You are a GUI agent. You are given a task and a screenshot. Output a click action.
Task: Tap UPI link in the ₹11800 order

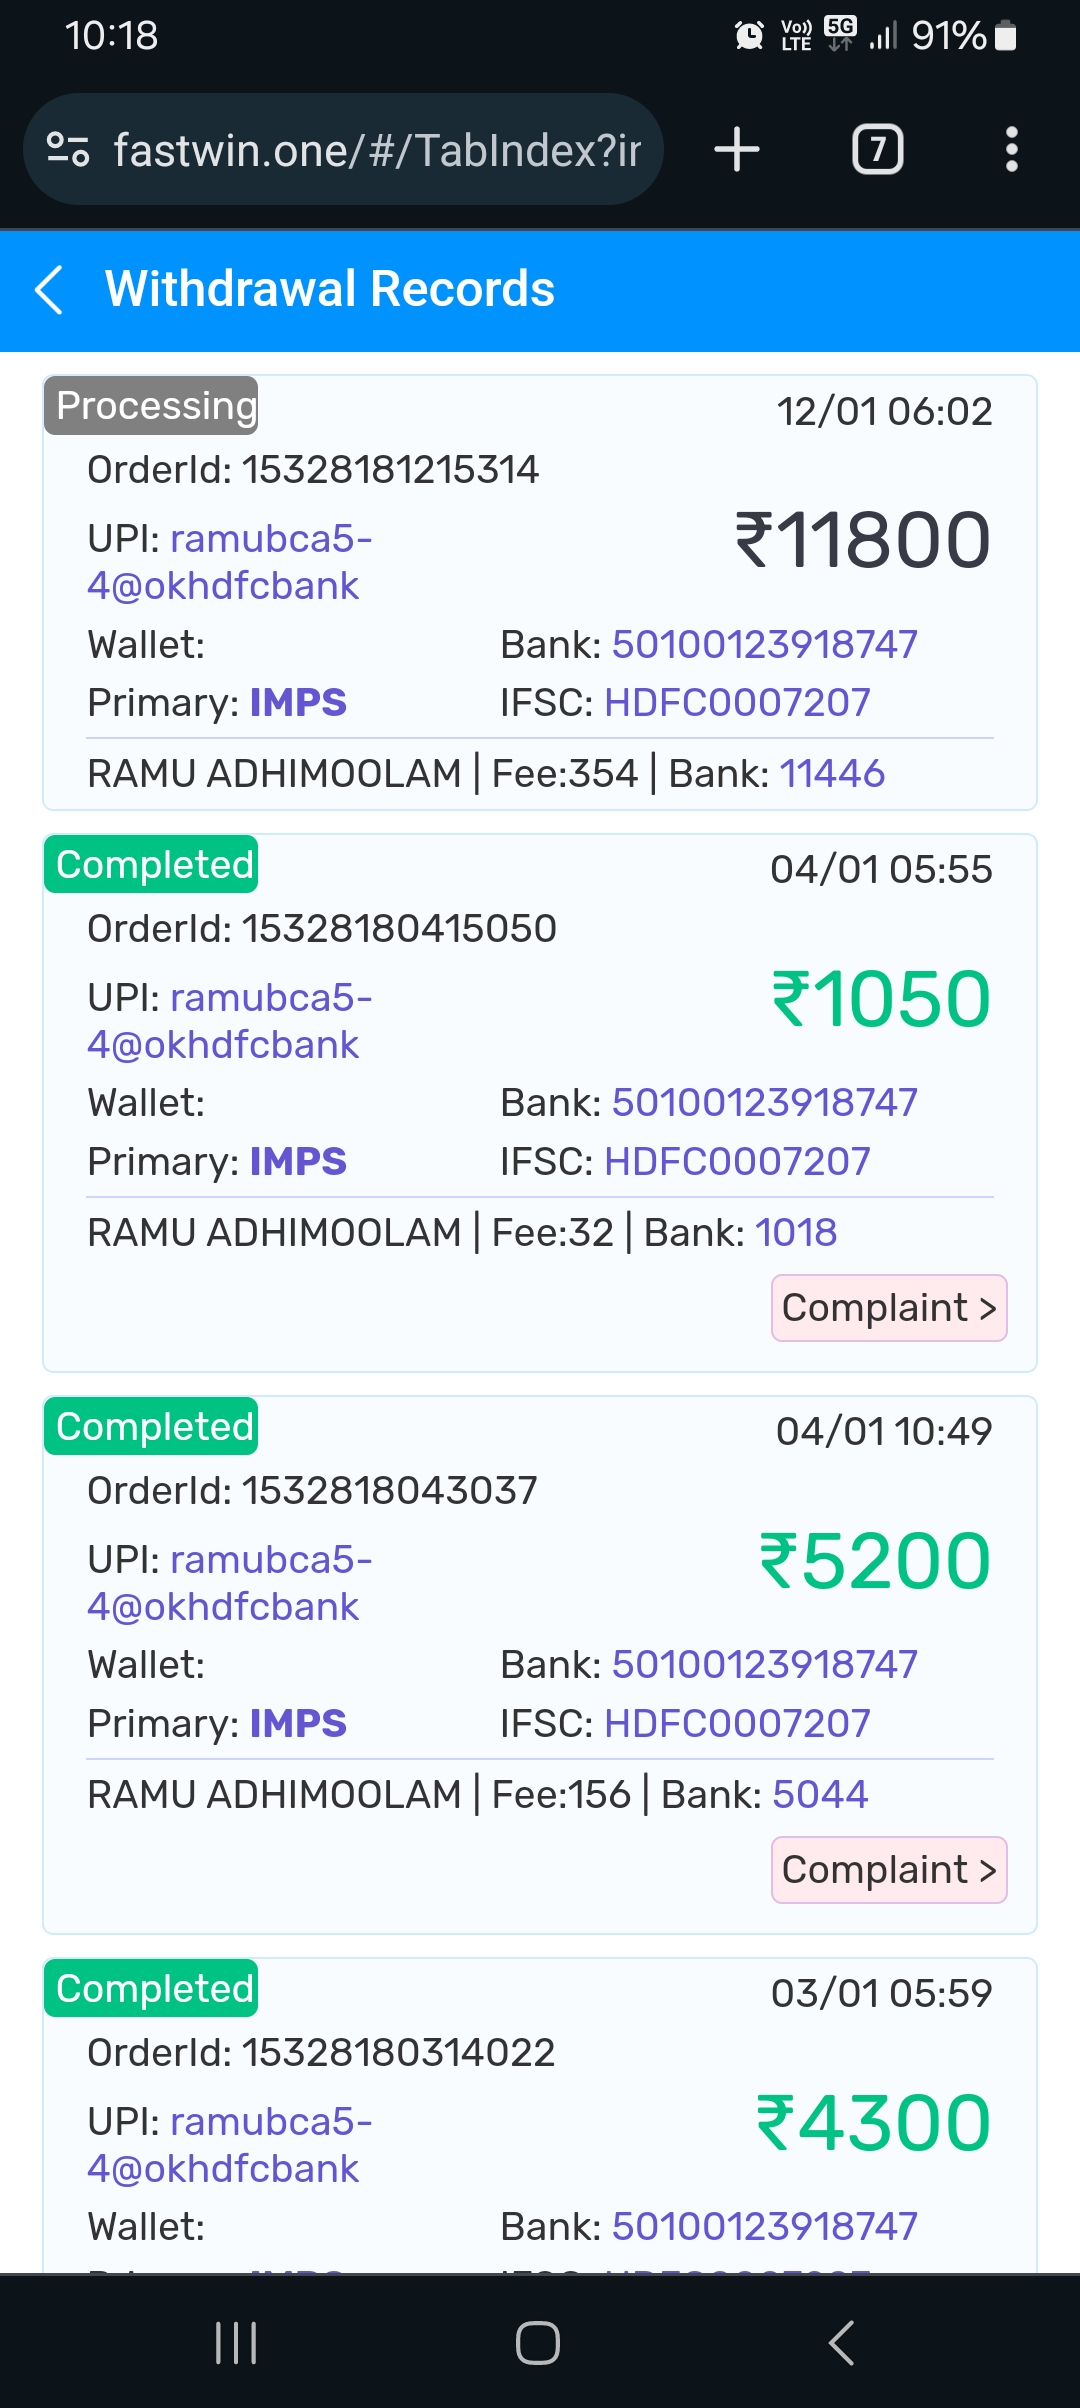click(230, 562)
